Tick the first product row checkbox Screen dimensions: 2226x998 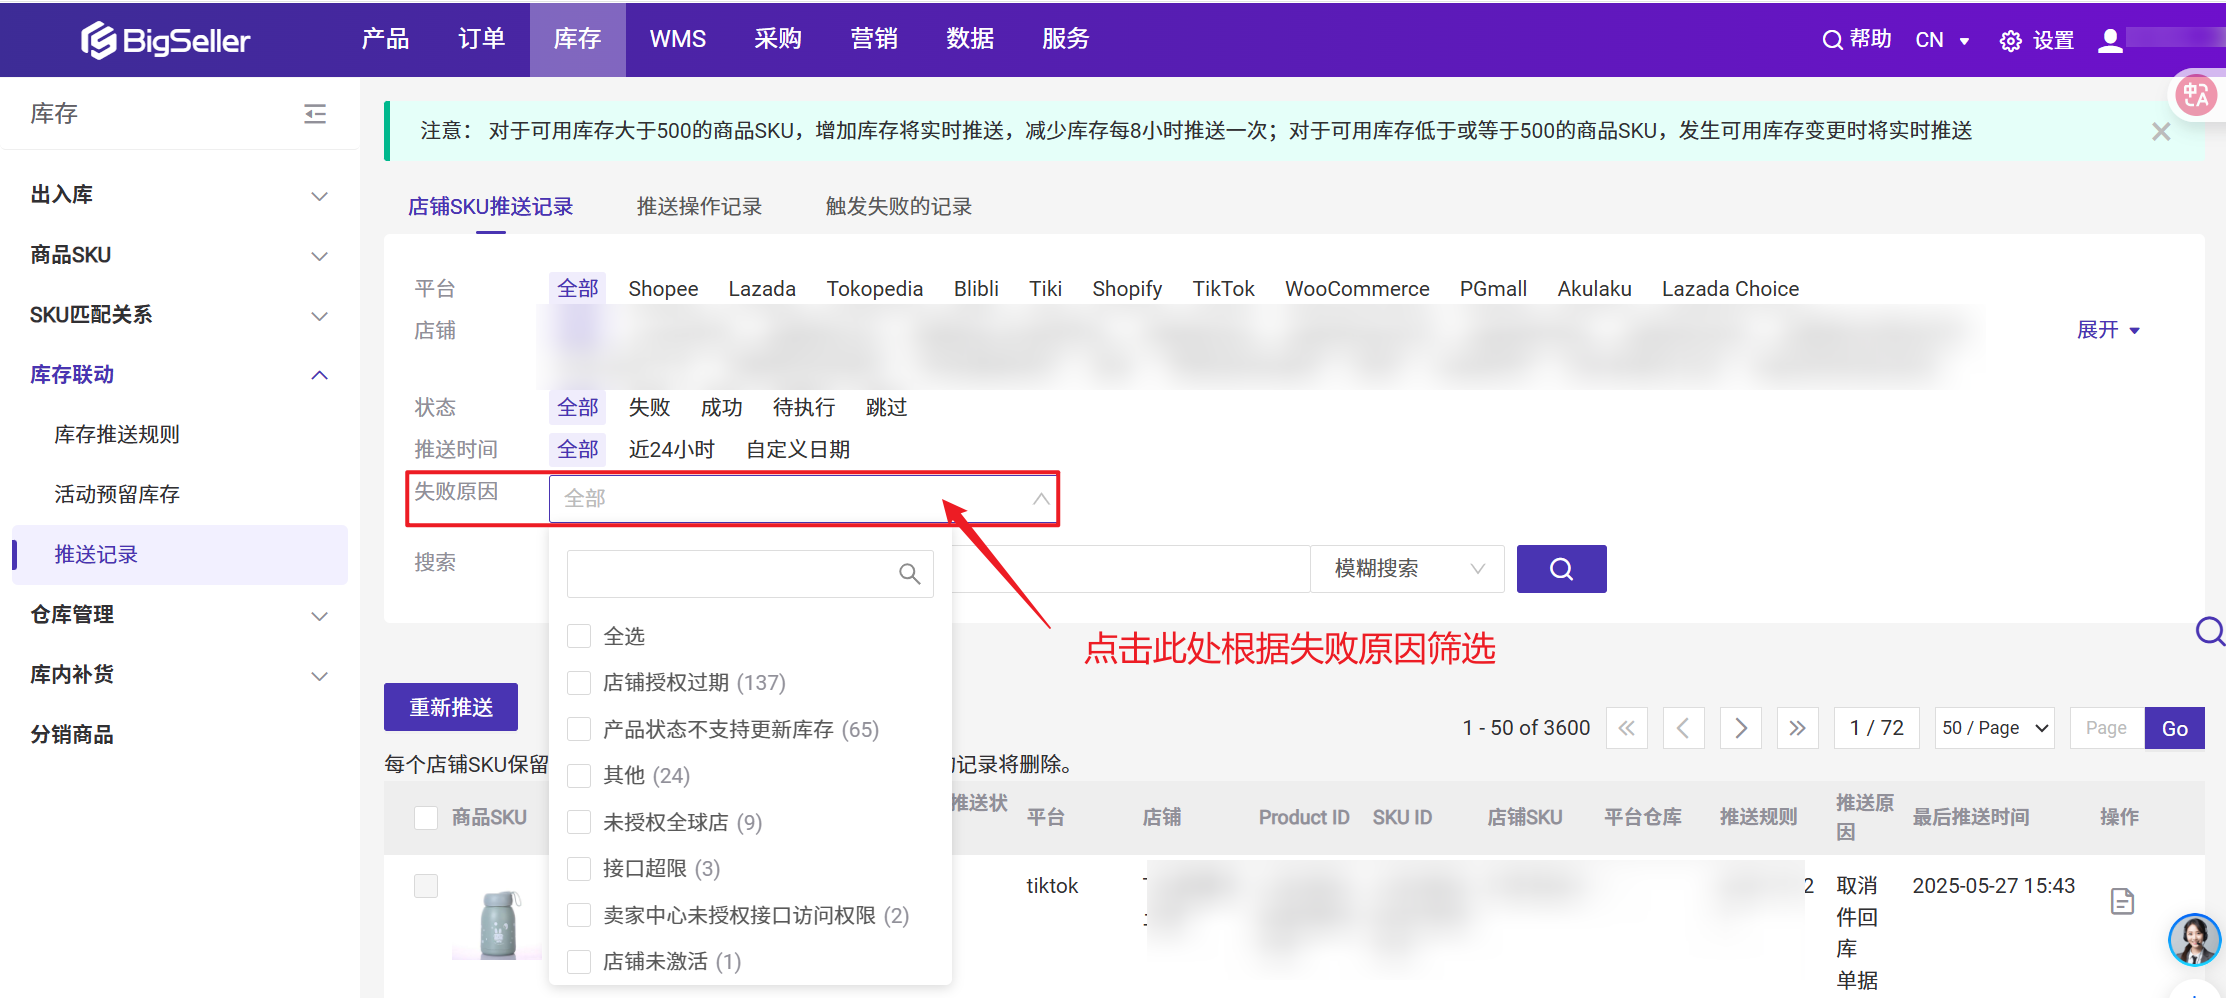426,886
